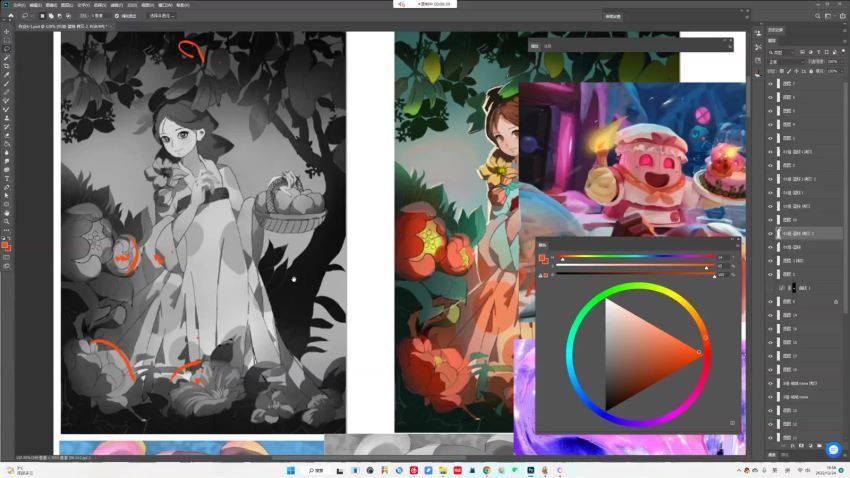
Task: Select the Zoom magnifier tool
Action: [7, 222]
